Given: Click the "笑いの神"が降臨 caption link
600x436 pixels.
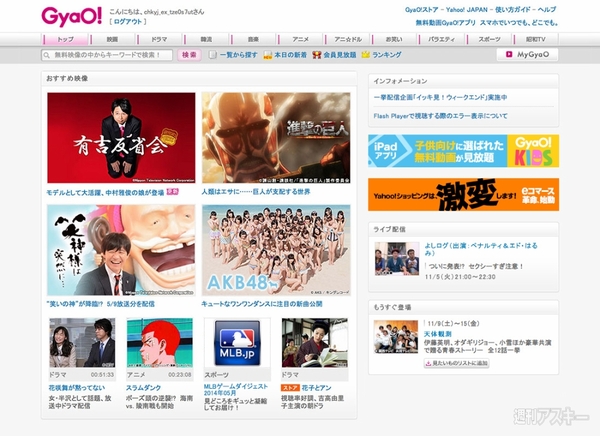Looking at the screenshot, I should click(100, 304).
